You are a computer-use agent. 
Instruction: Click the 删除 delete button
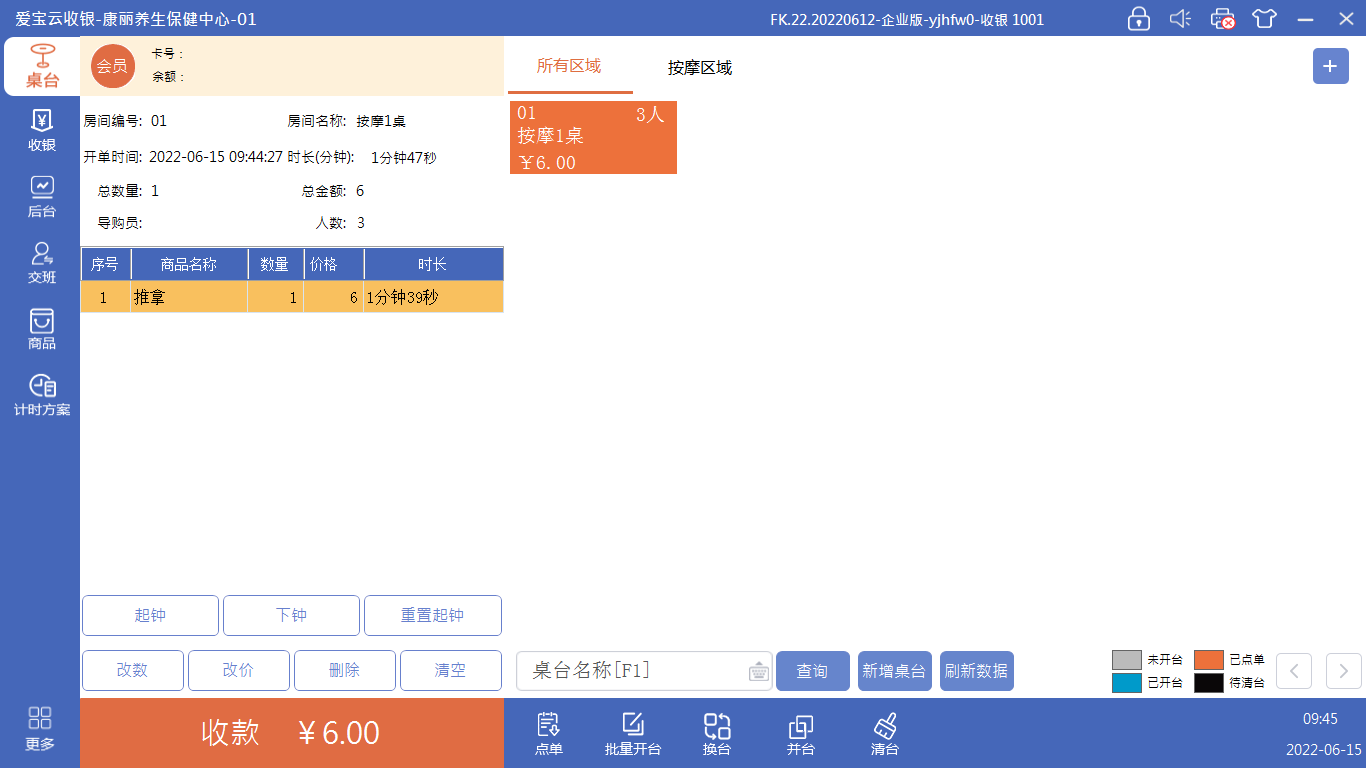pyautogui.click(x=345, y=670)
